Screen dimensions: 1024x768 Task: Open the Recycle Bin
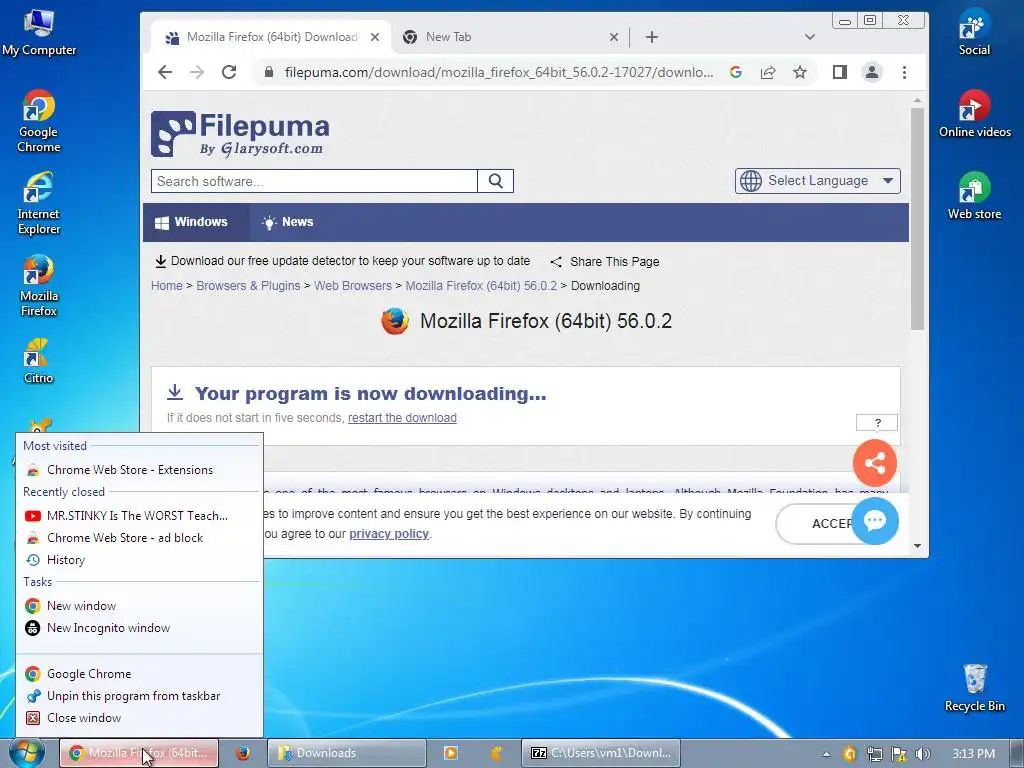[974, 688]
